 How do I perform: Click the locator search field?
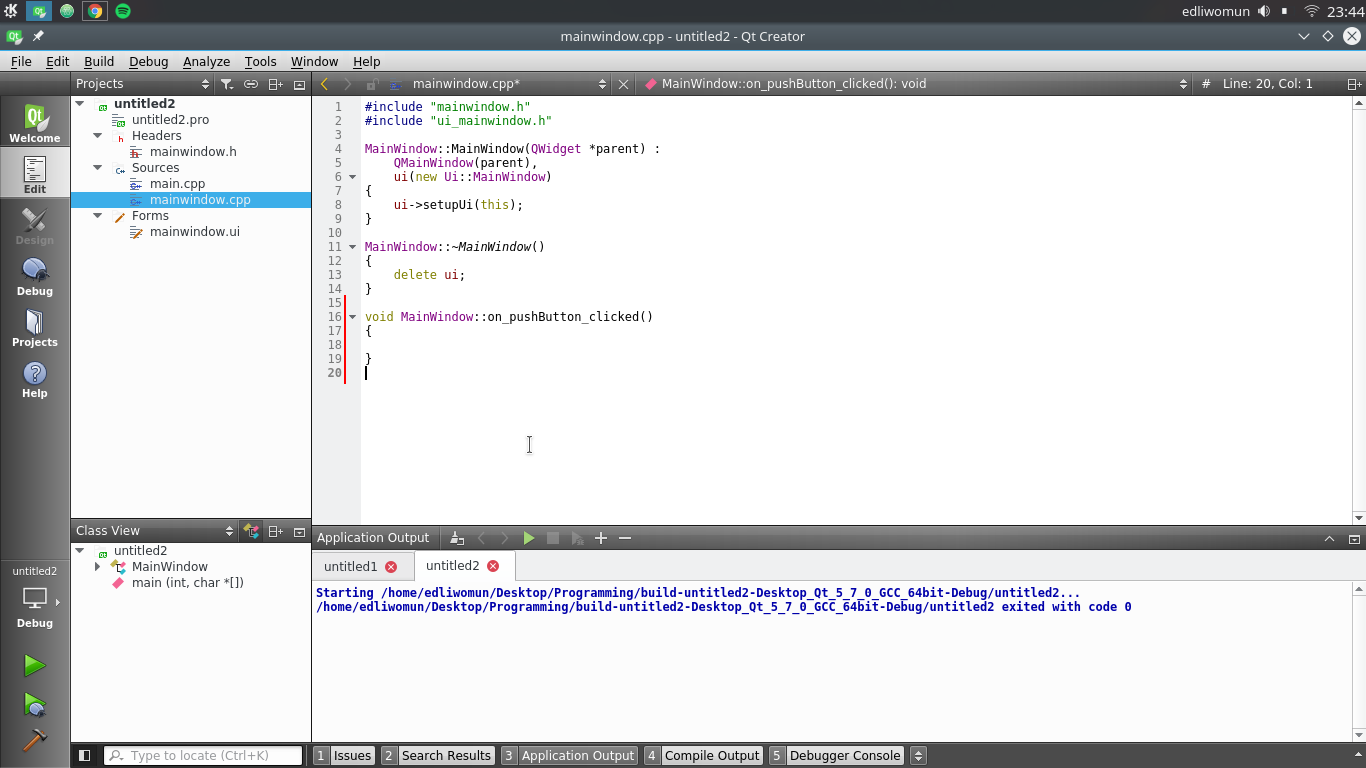(x=203, y=756)
